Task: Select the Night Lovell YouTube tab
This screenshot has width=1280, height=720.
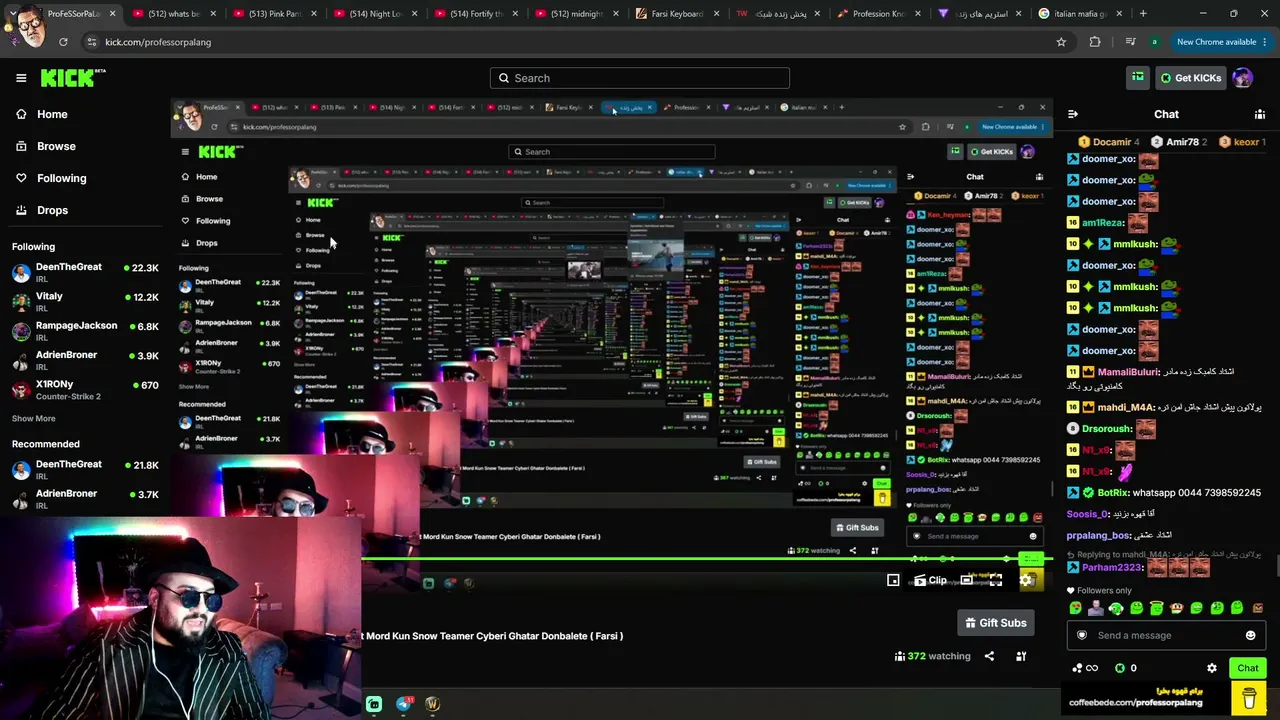Action: tap(375, 14)
